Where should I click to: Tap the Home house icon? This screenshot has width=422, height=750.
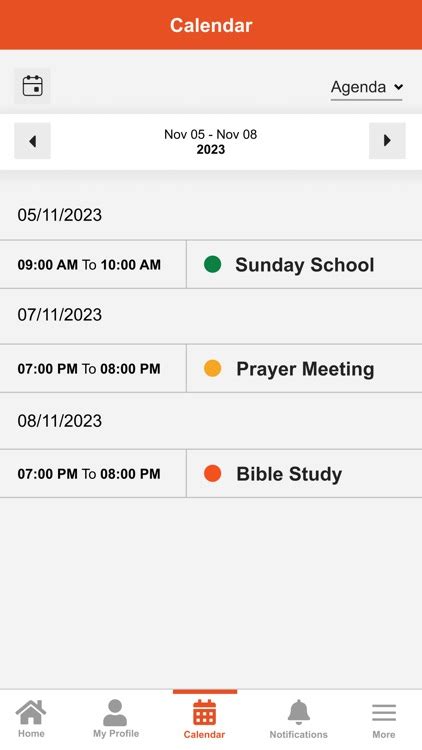[31, 713]
